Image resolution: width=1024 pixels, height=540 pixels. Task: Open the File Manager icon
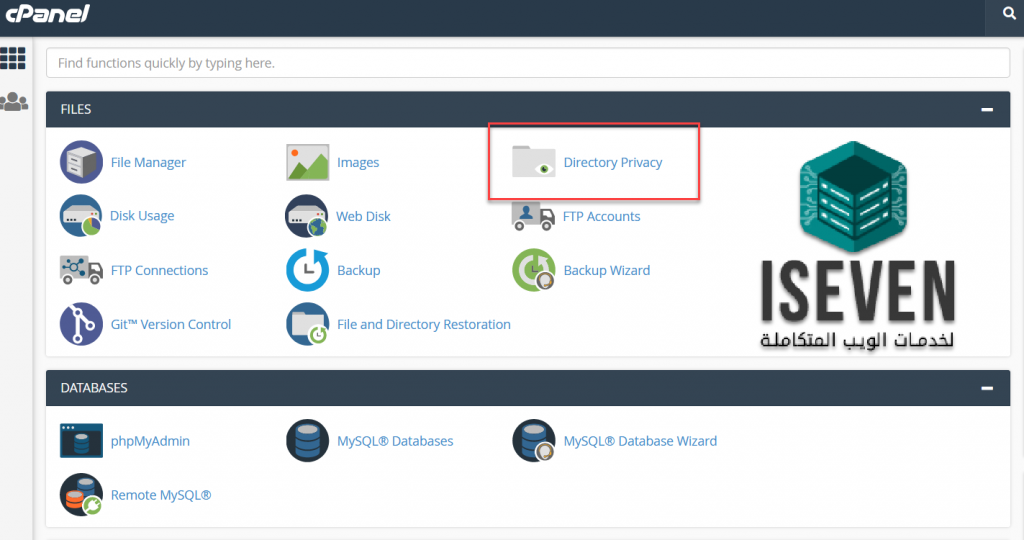pos(81,162)
